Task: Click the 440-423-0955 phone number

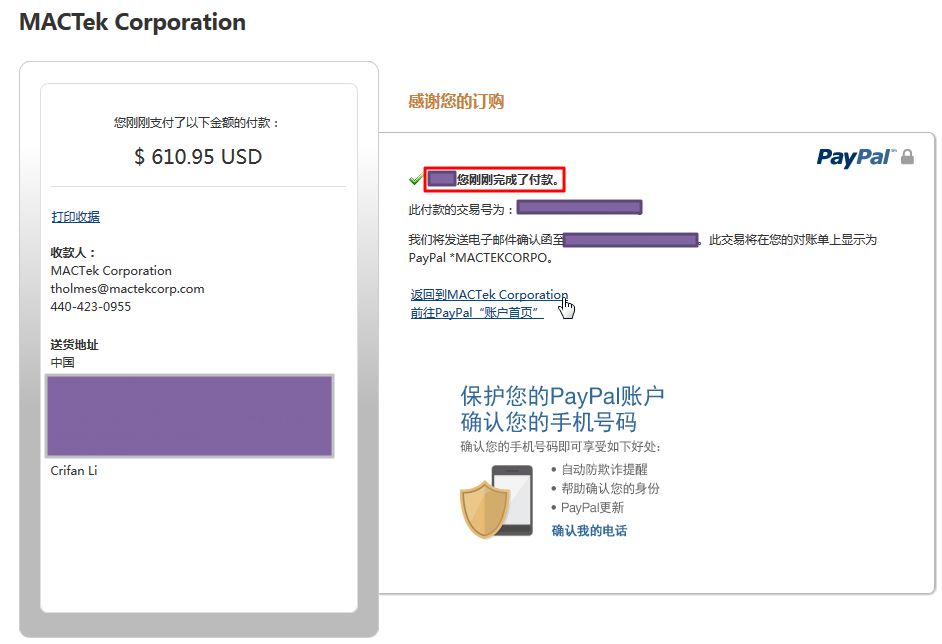Action: point(90,307)
